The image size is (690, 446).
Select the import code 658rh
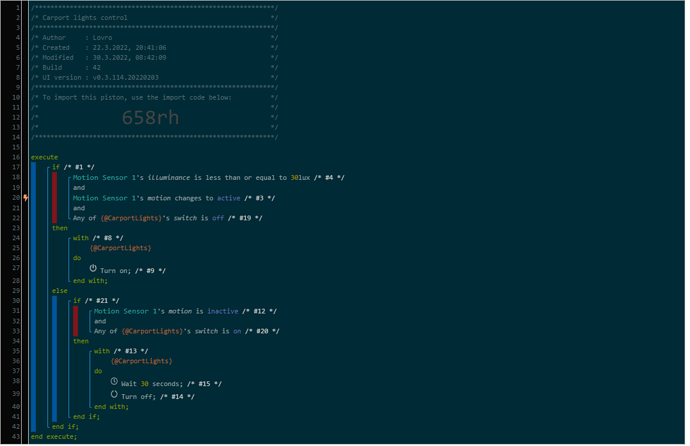click(x=150, y=117)
